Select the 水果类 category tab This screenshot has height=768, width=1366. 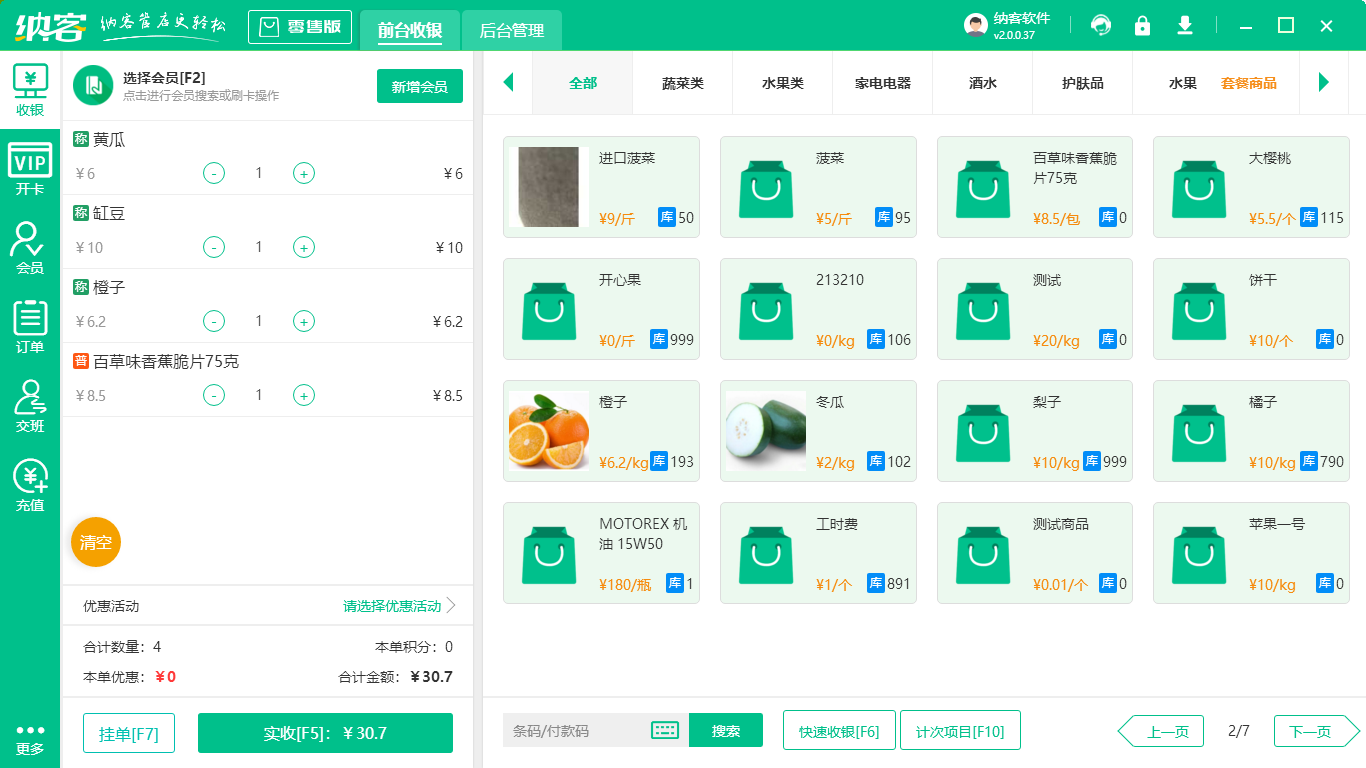click(782, 83)
